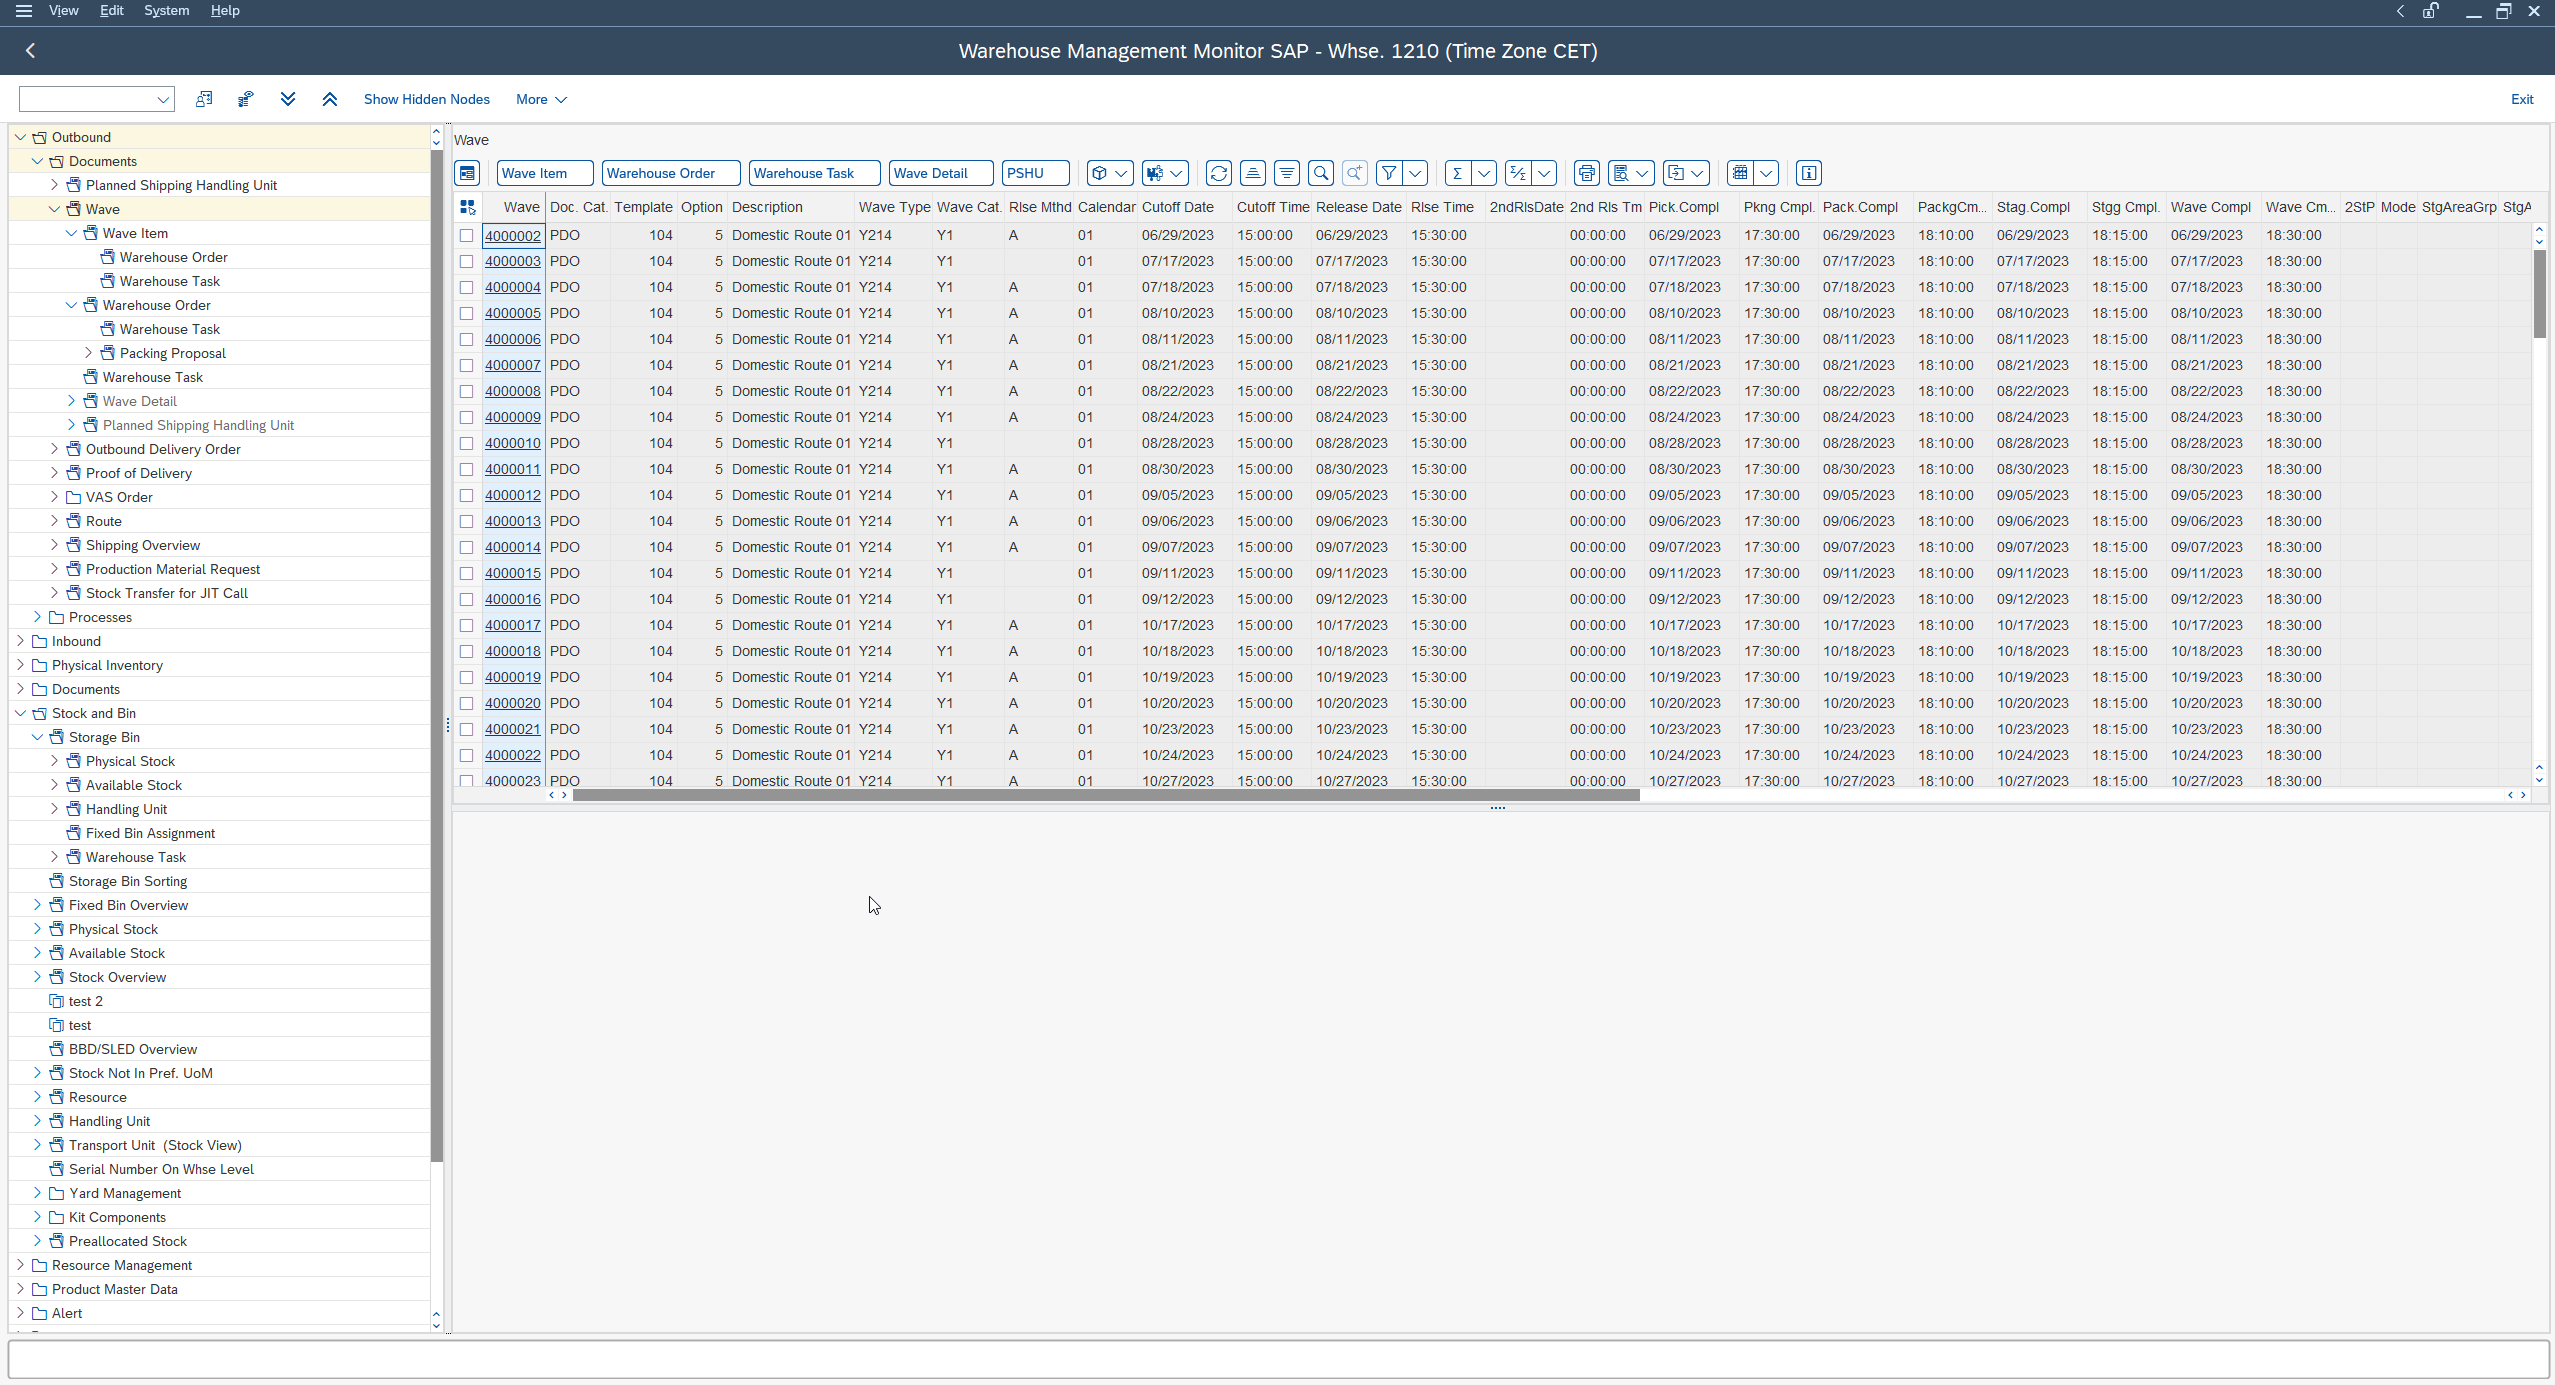The height and width of the screenshot is (1385, 2555).
Task: Click the command input field at the bottom
Action: click(x=1278, y=1359)
